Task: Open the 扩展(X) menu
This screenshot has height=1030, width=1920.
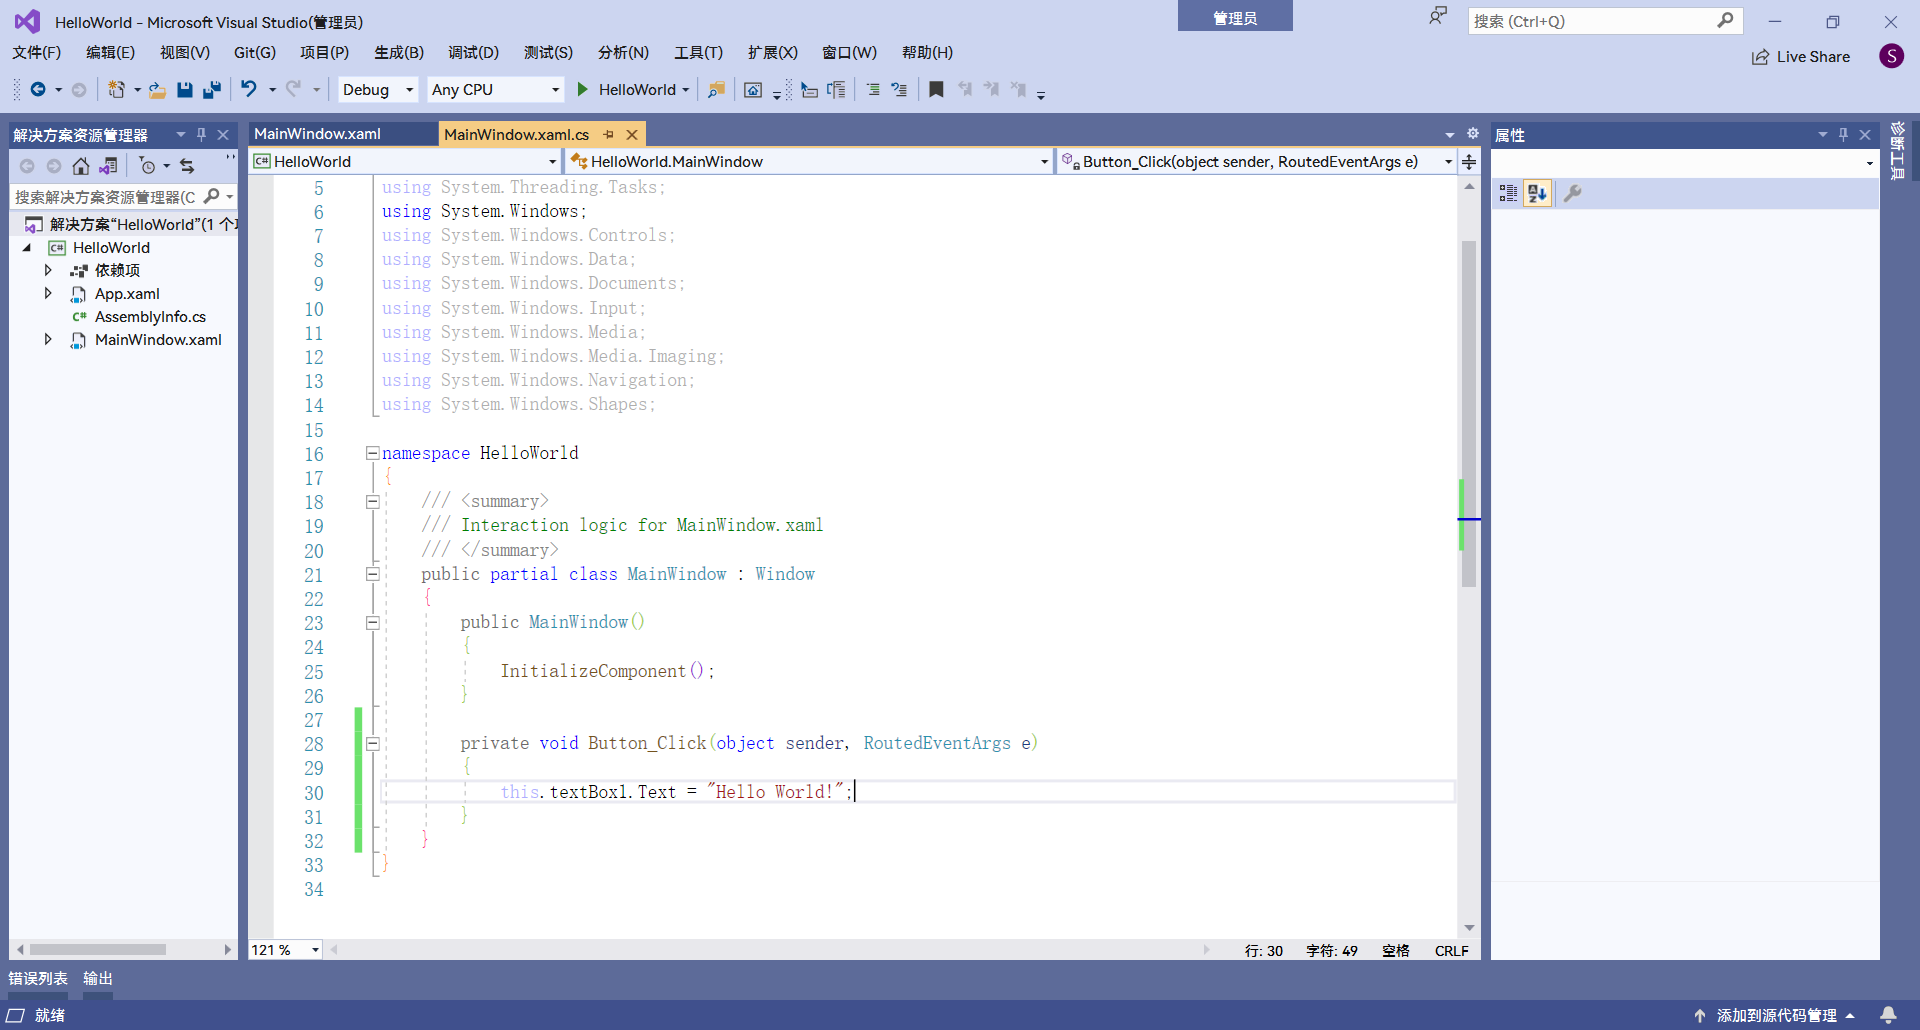Action: 773,52
